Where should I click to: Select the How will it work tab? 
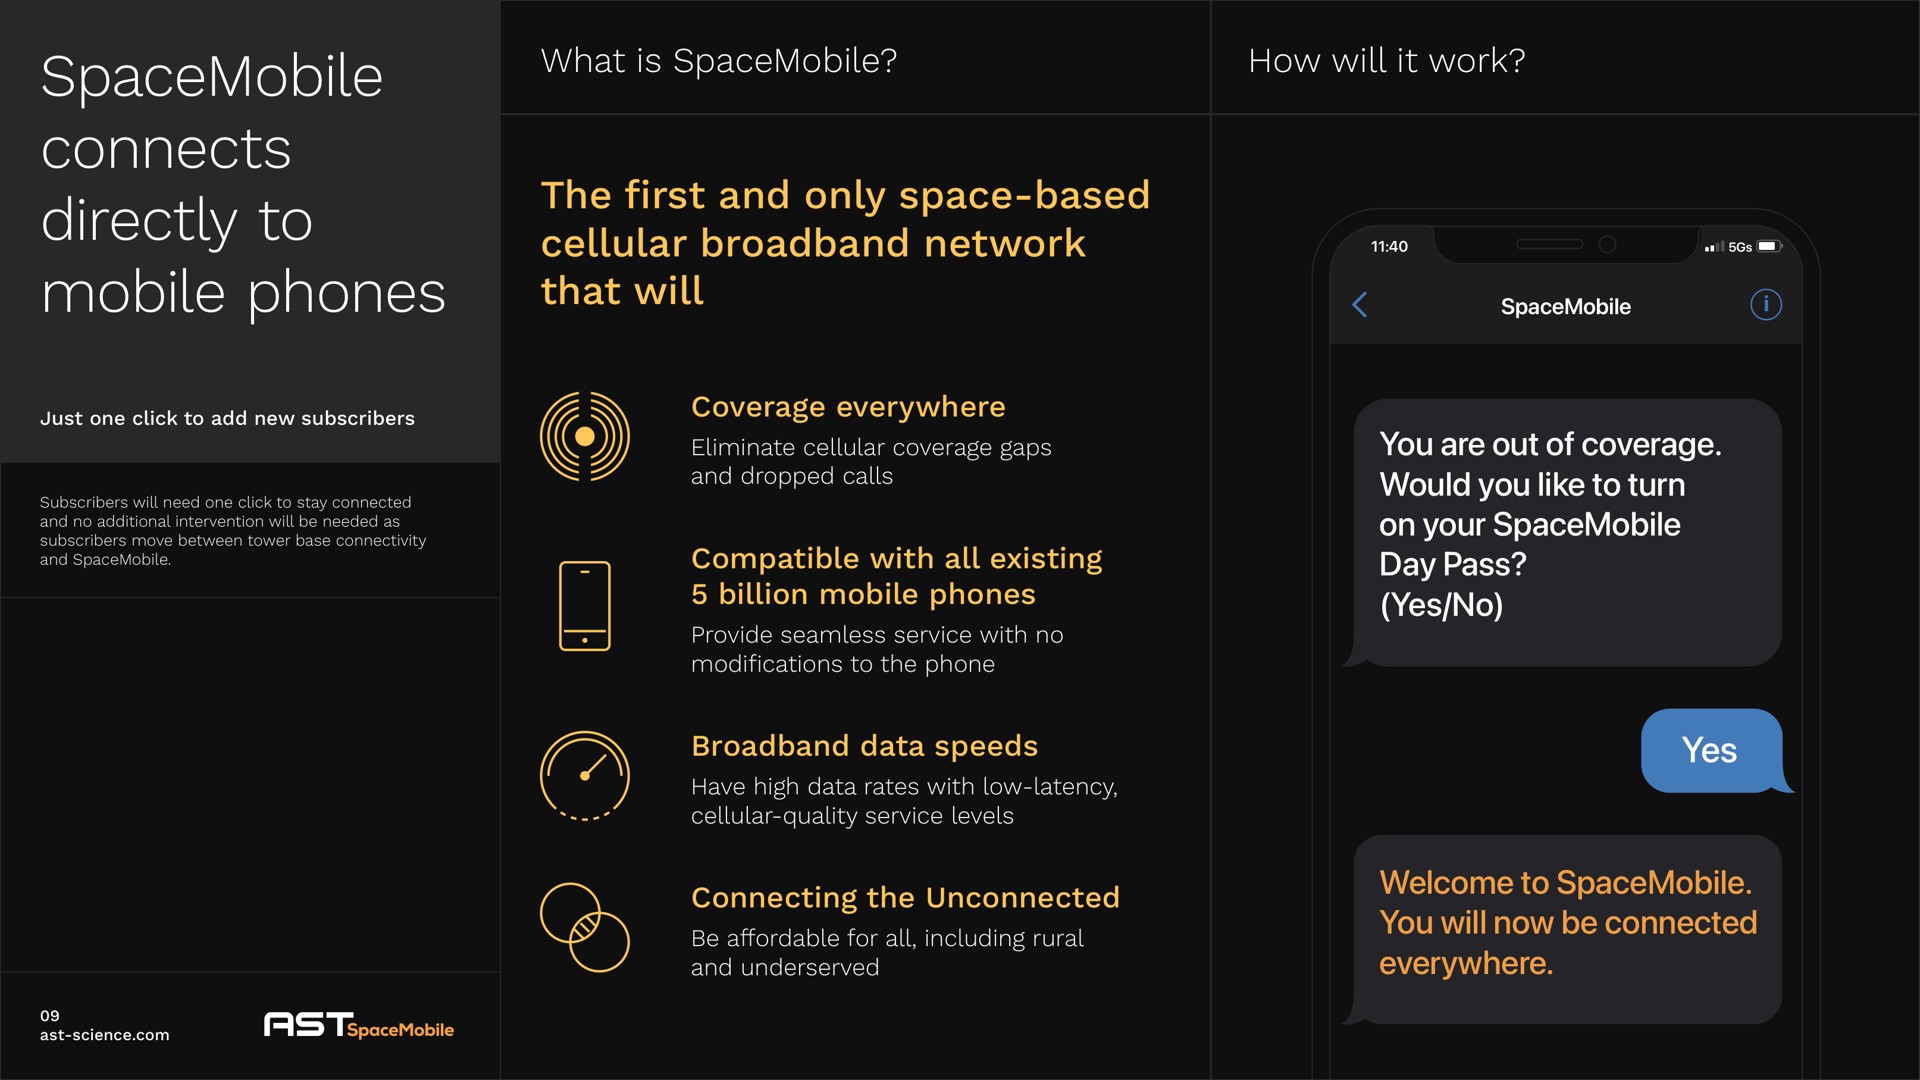click(x=1385, y=62)
